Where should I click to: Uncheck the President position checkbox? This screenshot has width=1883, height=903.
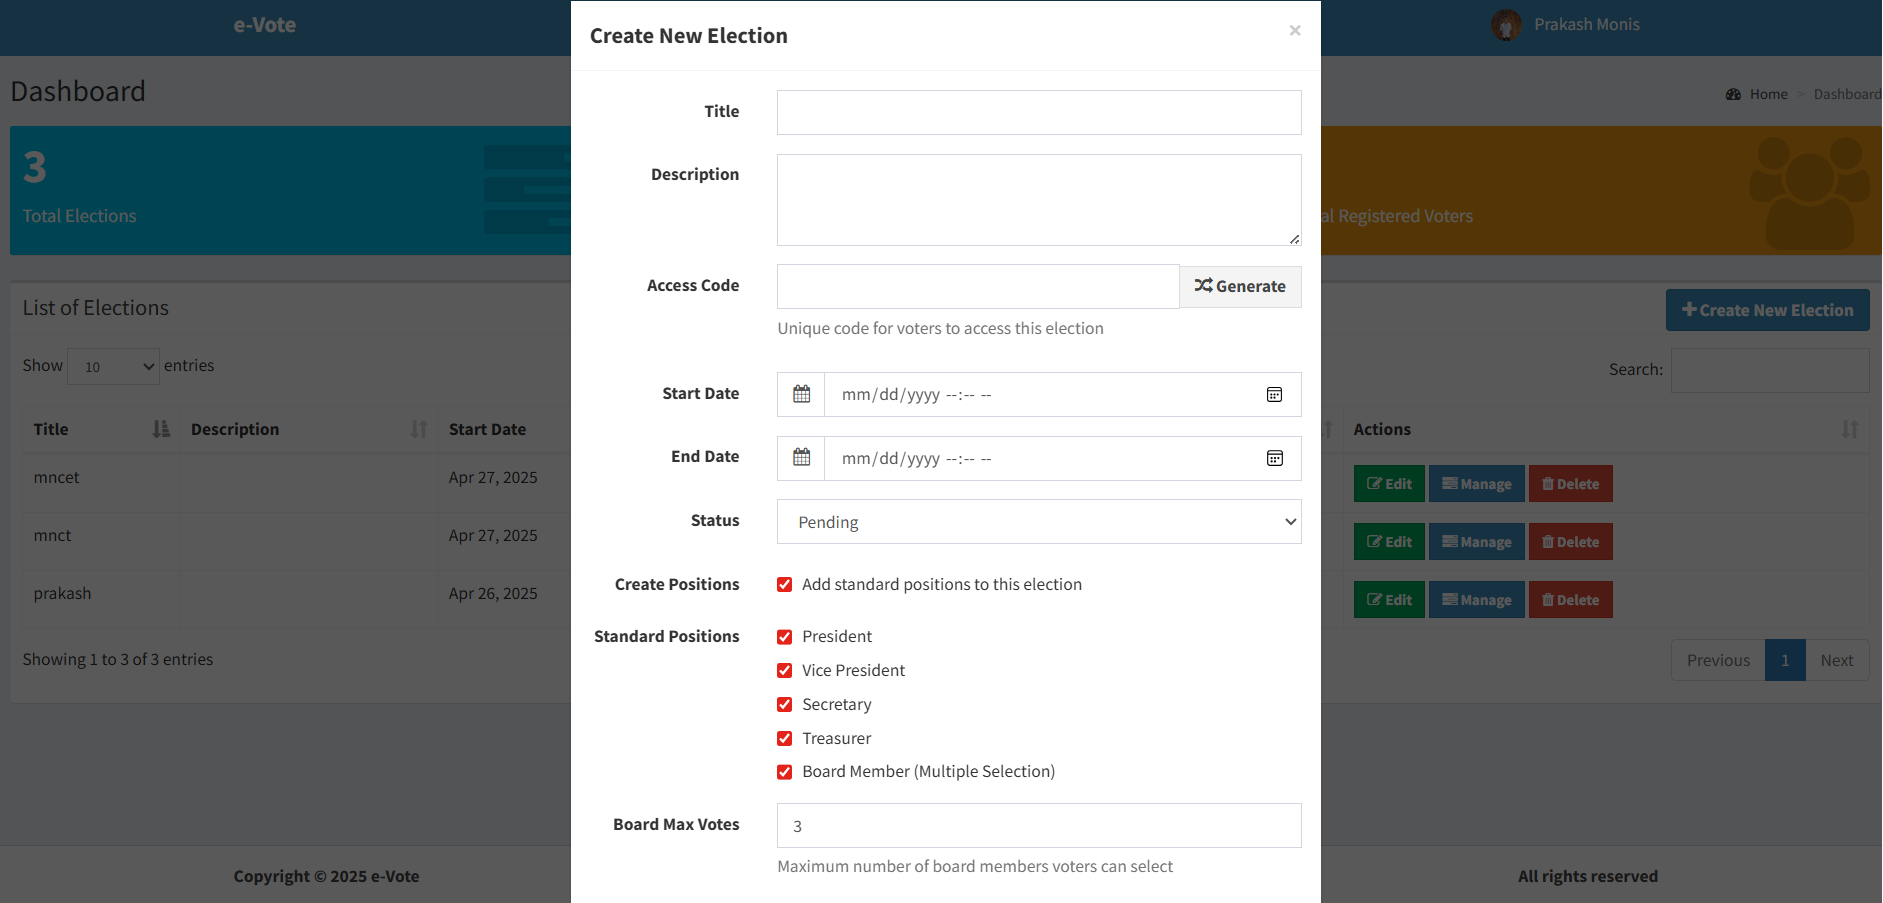[x=785, y=637]
